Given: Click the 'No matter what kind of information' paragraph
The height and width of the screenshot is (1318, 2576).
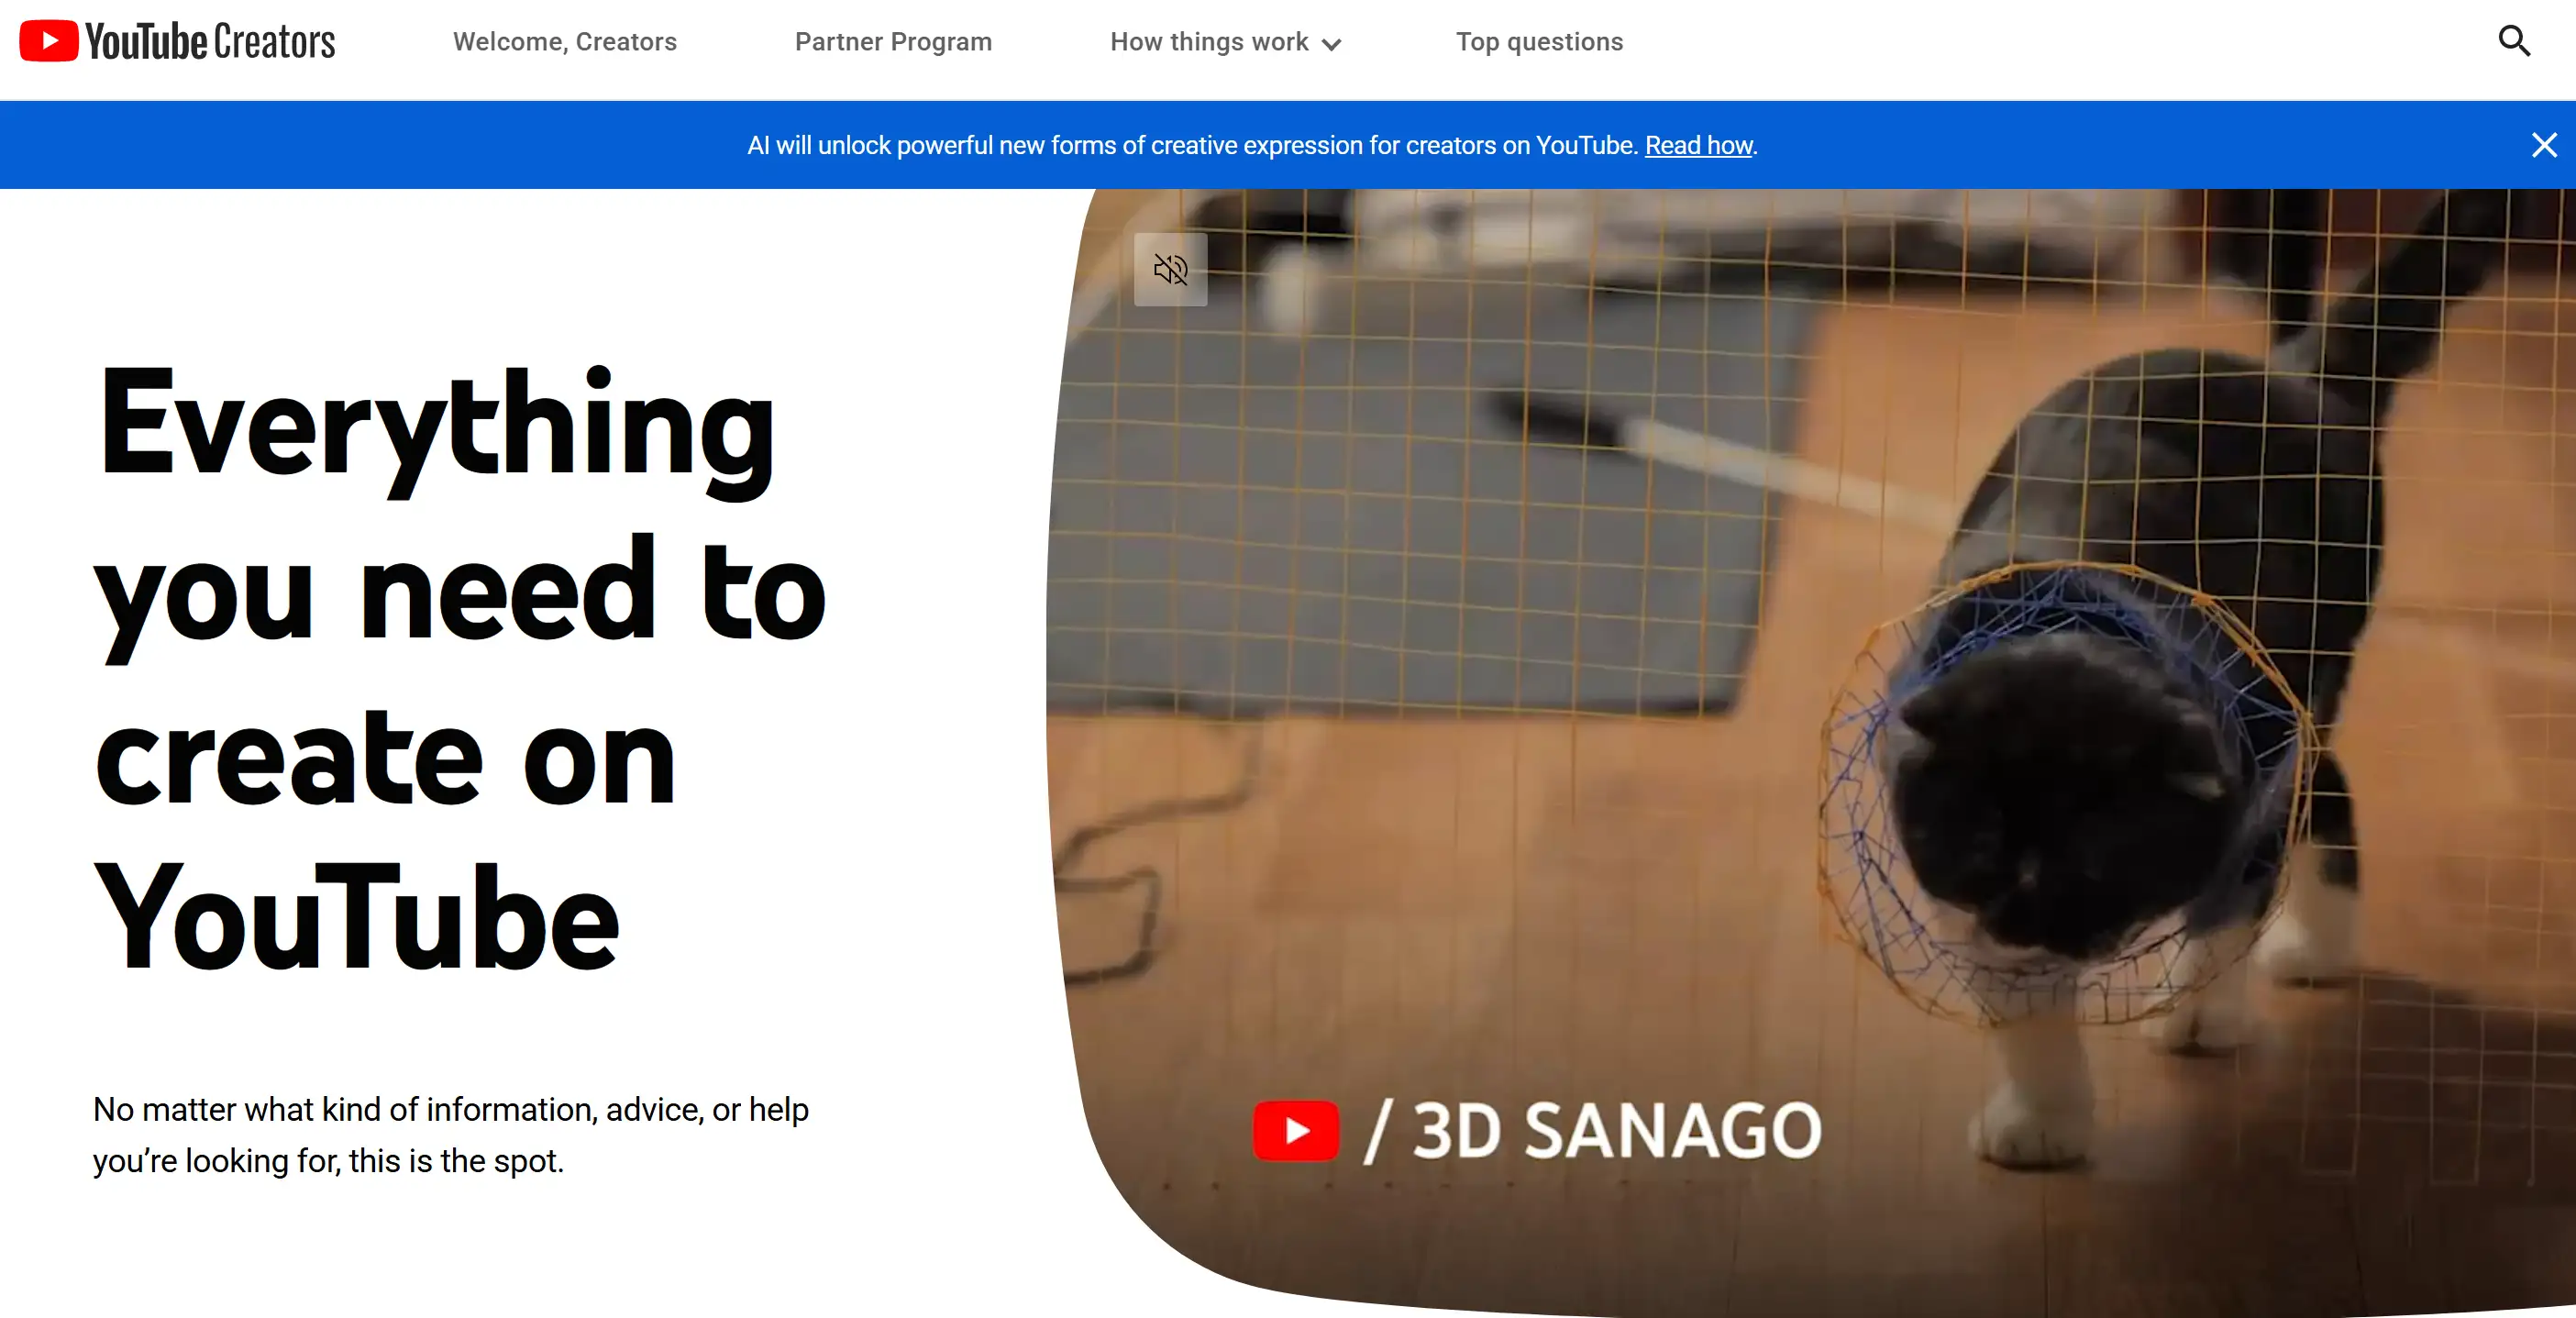Looking at the screenshot, I should tap(450, 1135).
